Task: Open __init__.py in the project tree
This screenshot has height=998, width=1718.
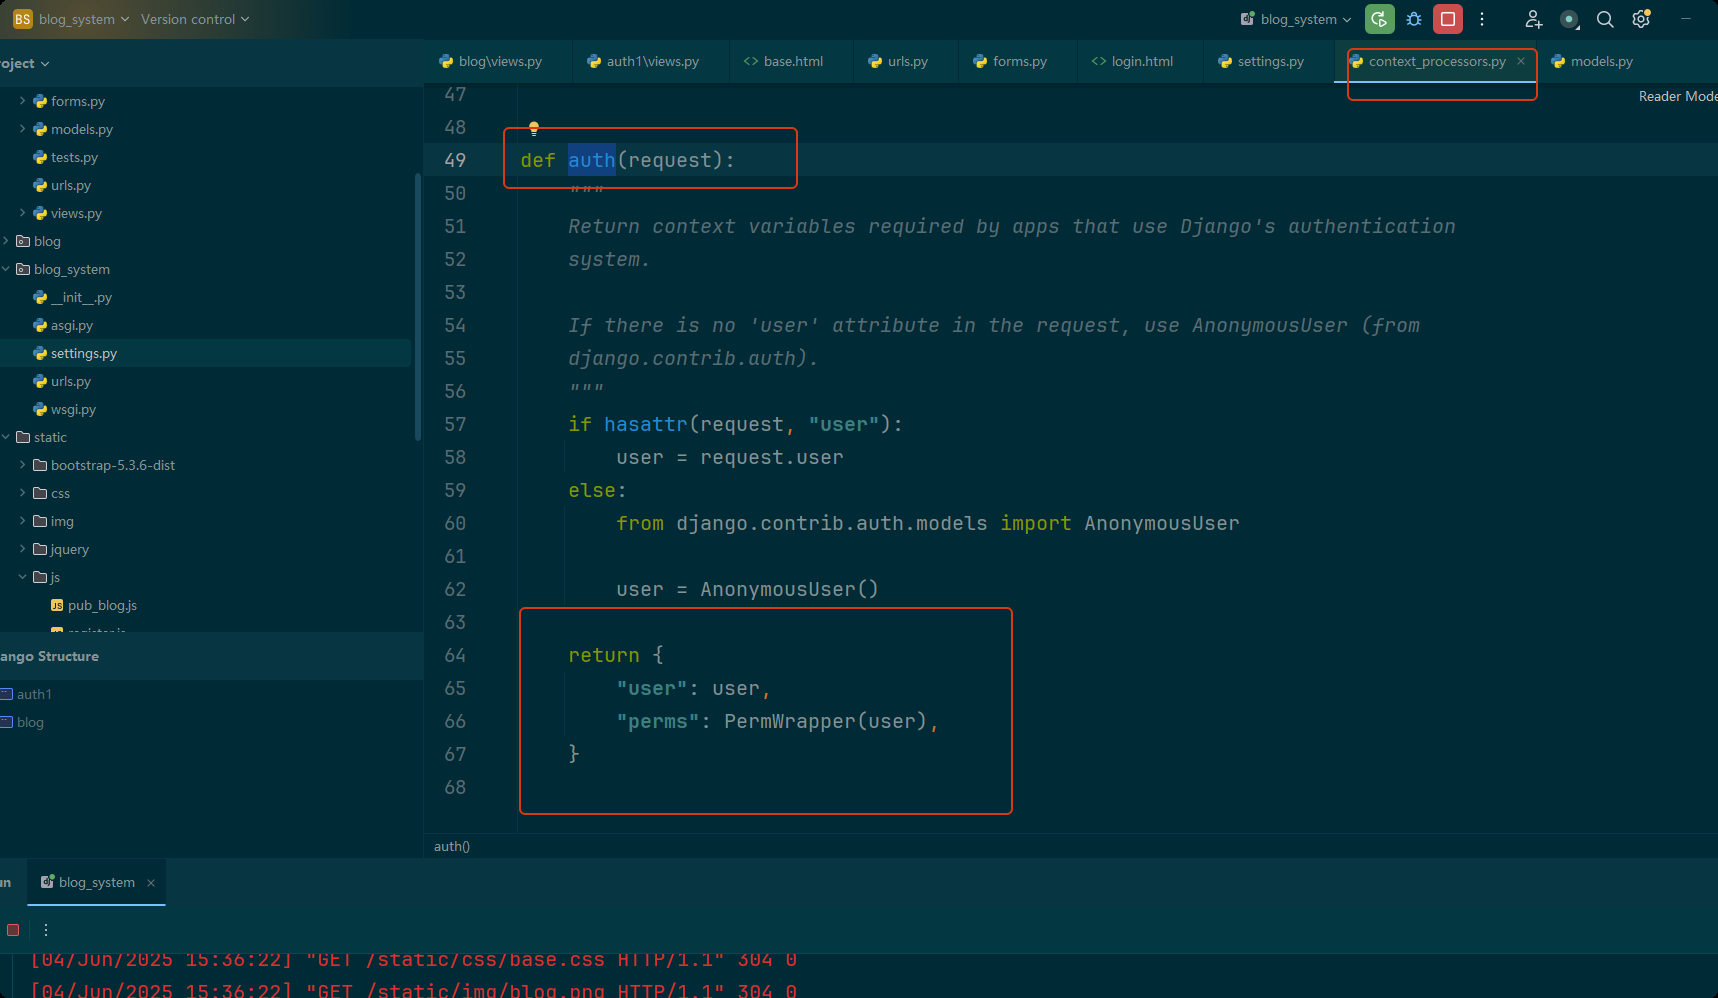Action: [81, 297]
